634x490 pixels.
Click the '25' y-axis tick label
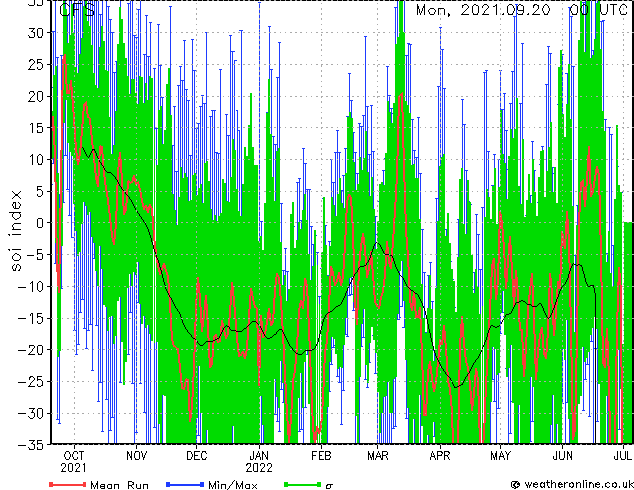click(36, 64)
